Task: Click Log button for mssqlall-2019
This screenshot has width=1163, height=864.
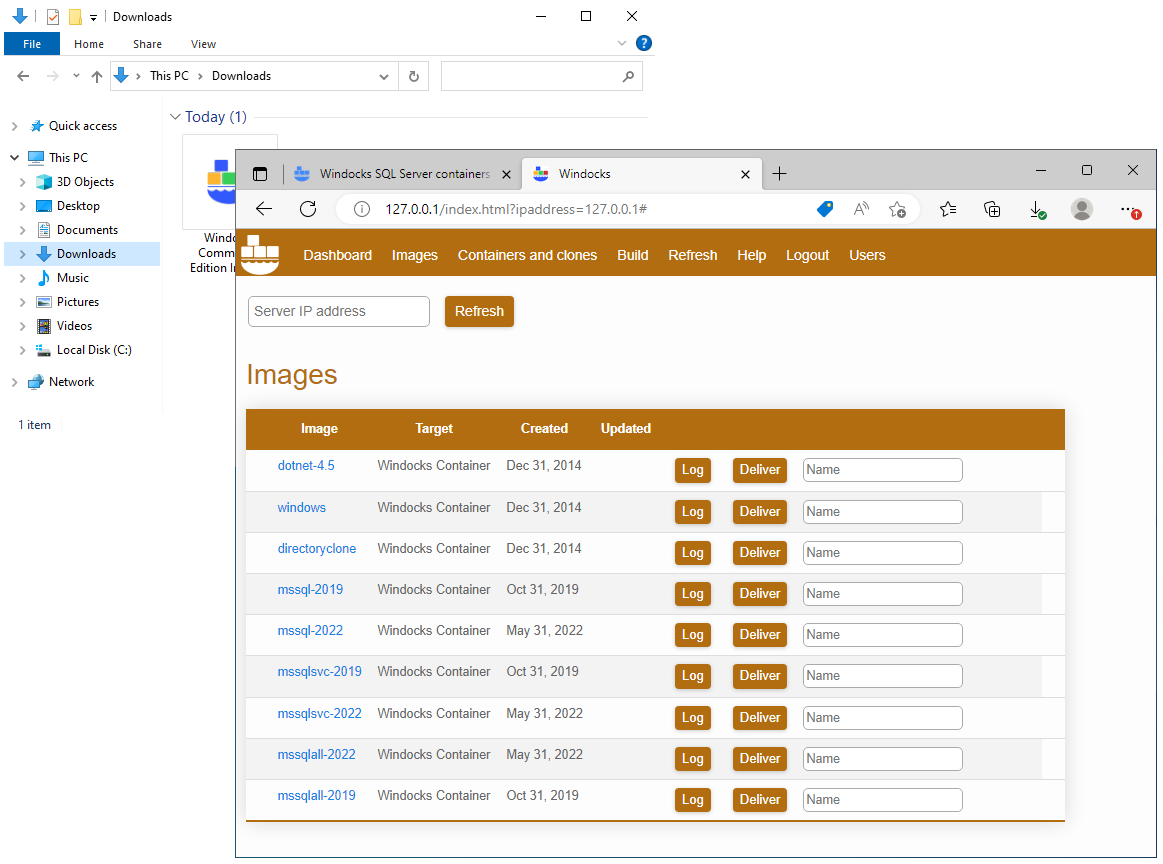Action: (692, 800)
